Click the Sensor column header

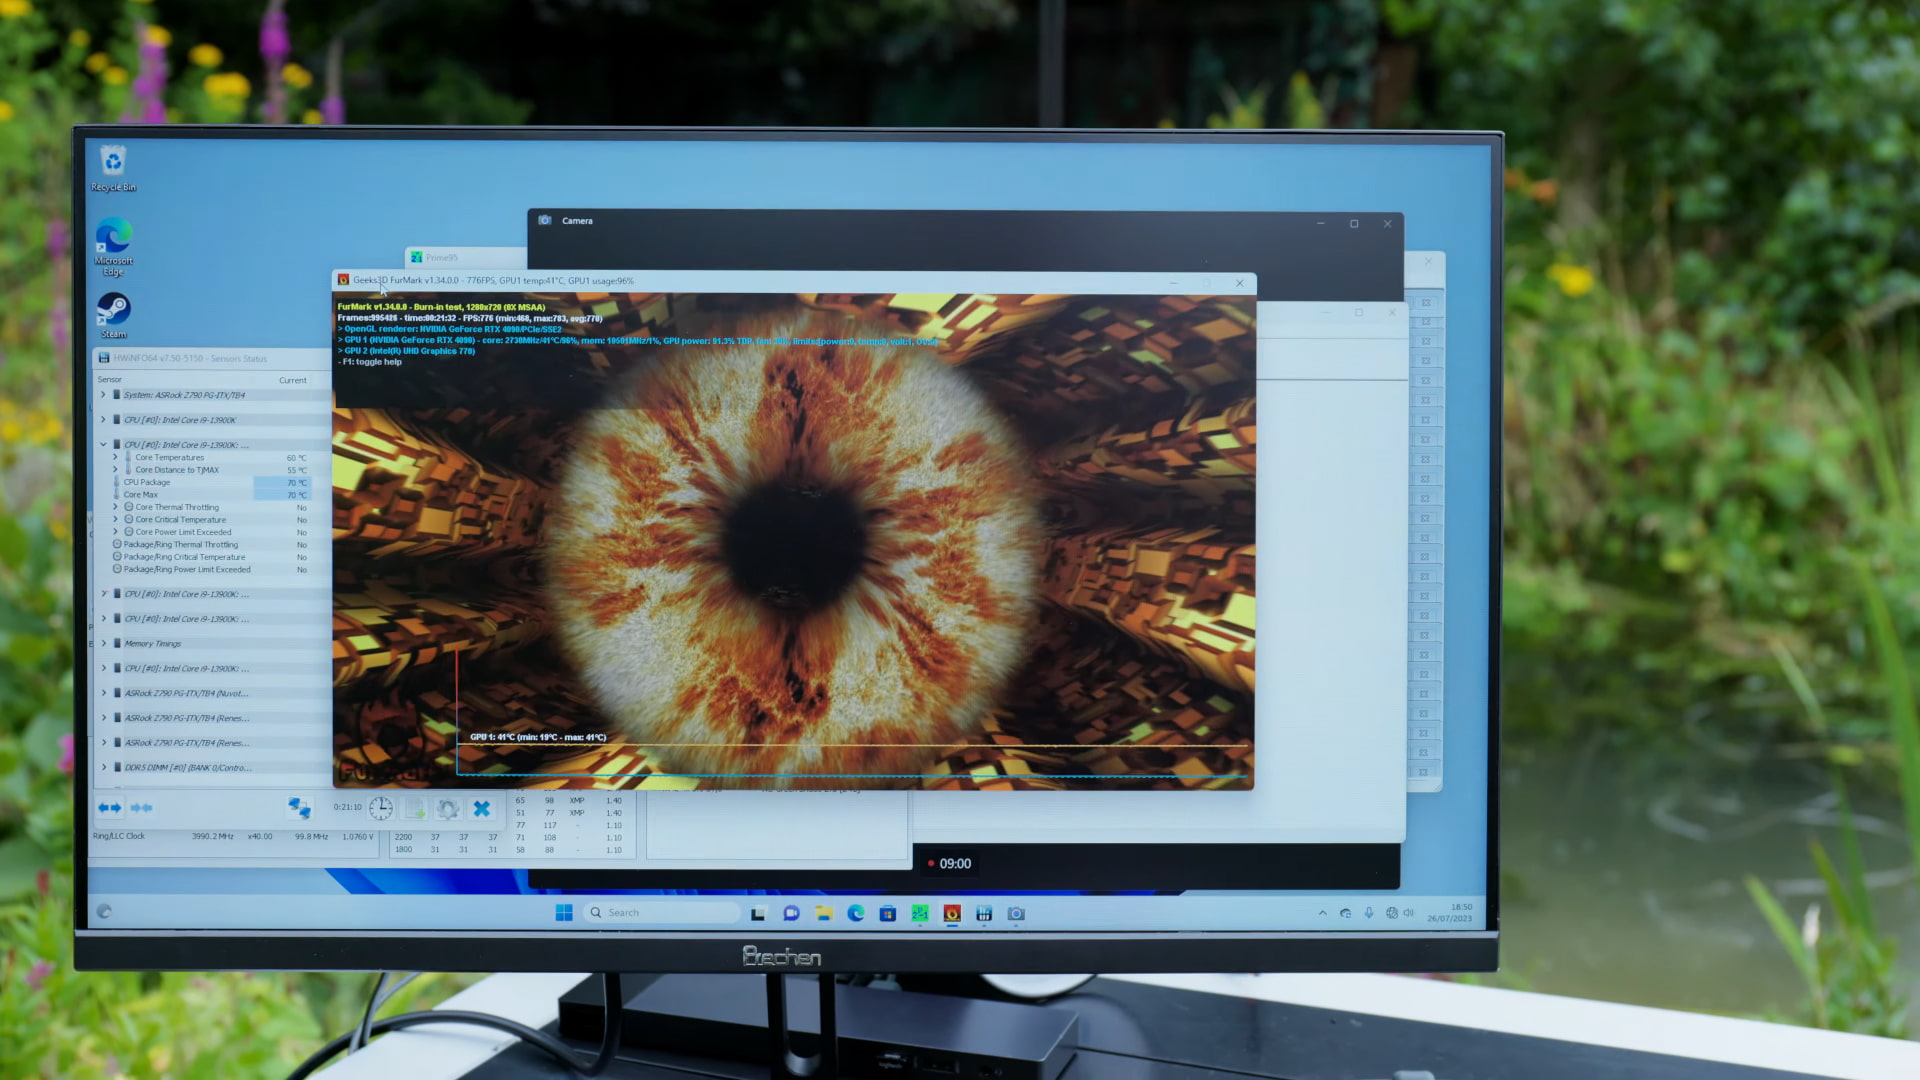pyautogui.click(x=110, y=380)
